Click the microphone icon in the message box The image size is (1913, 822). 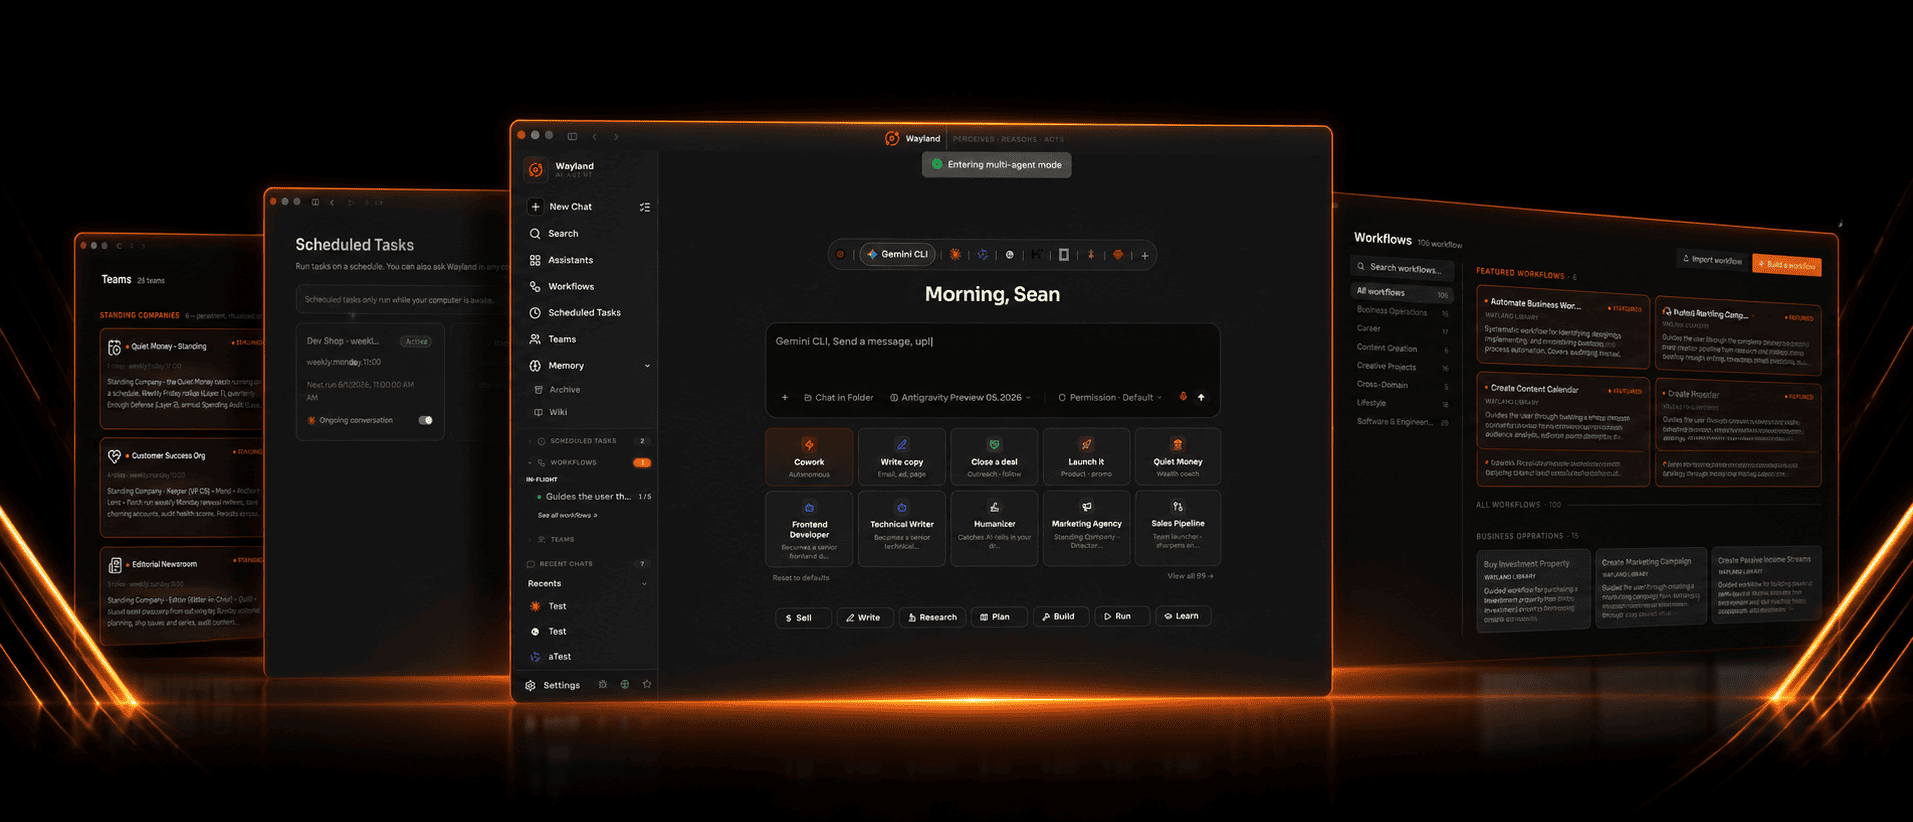(1183, 397)
